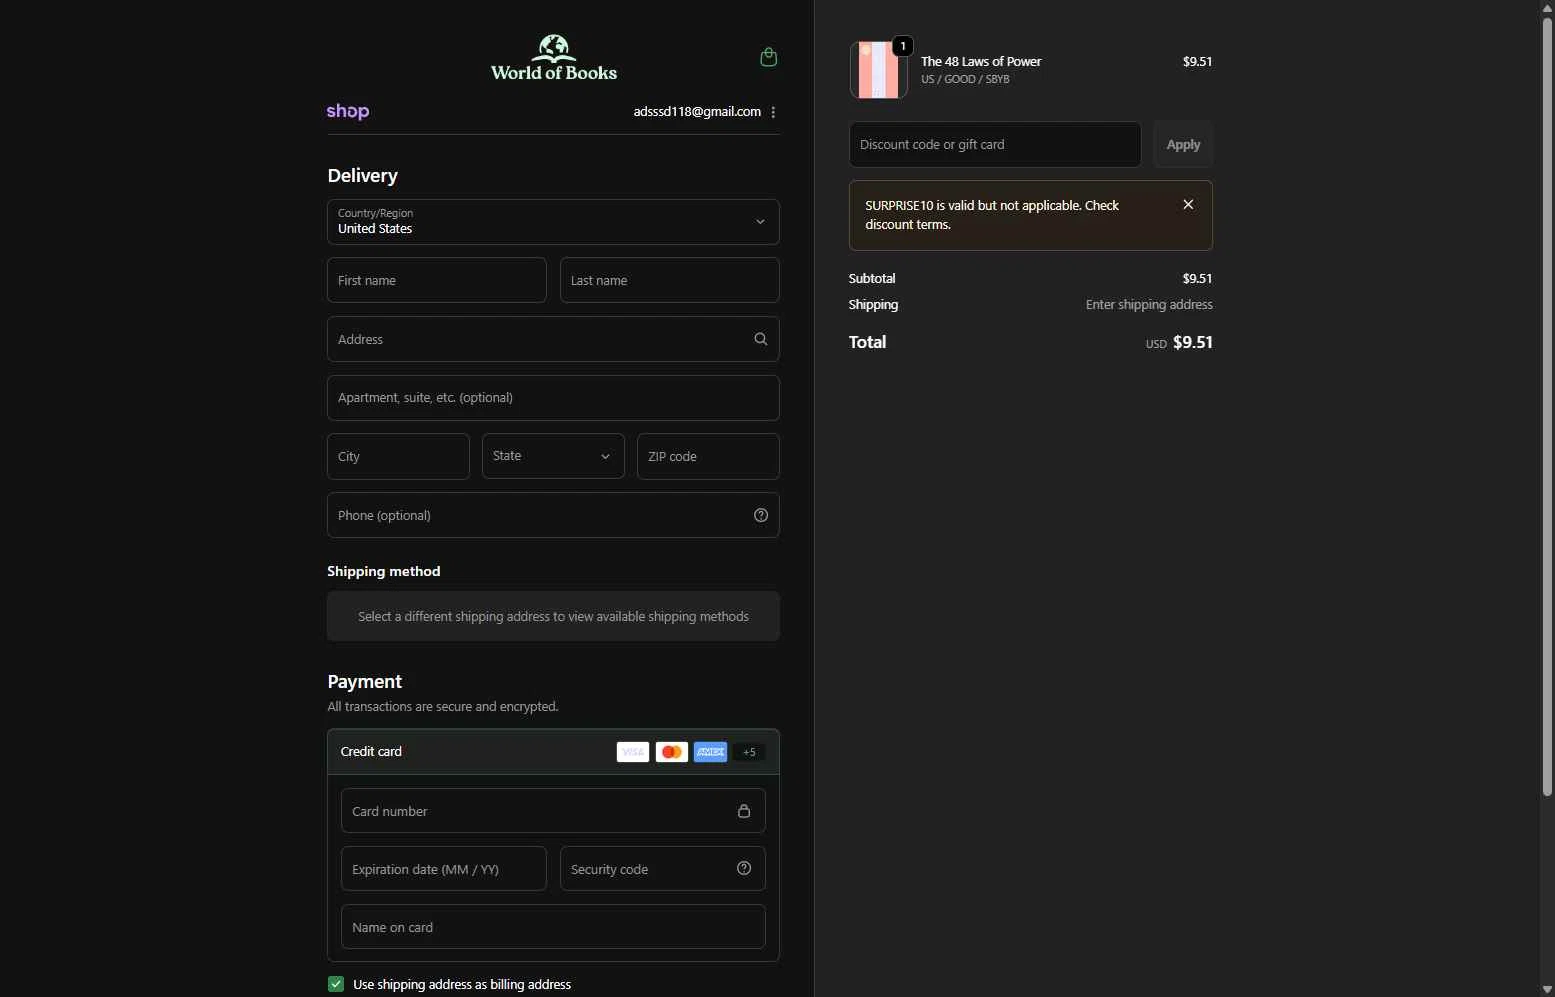Toggle use shipping address as billing checkbox
1555x997 pixels.
pyautogui.click(x=336, y=984)
